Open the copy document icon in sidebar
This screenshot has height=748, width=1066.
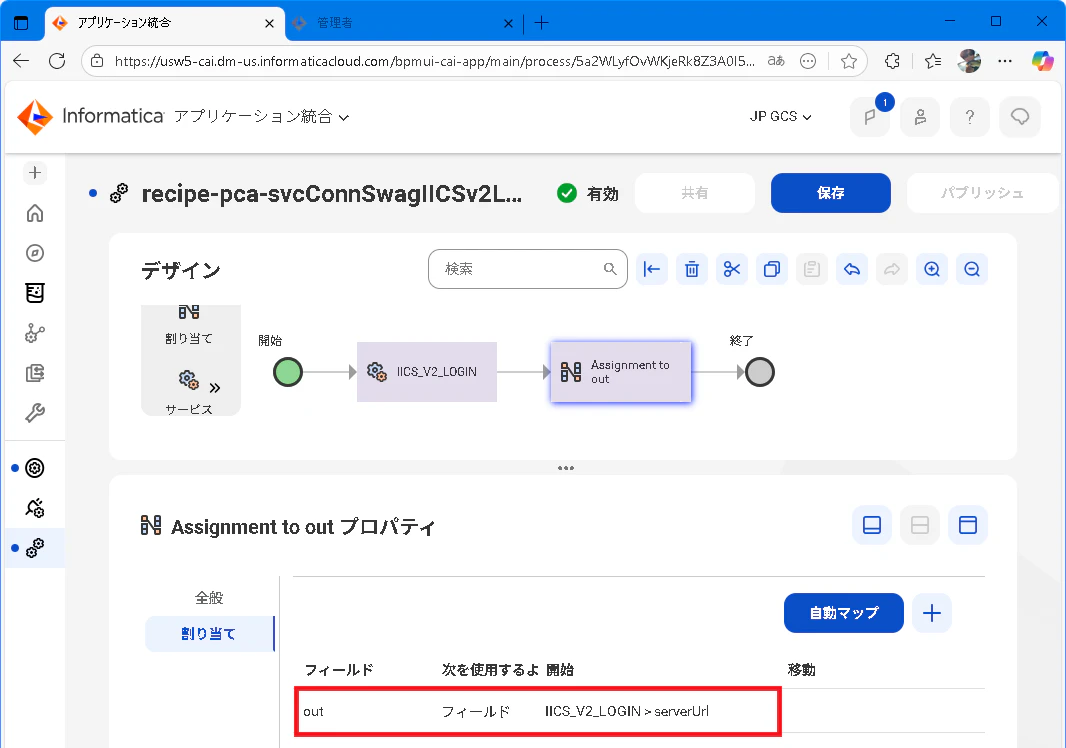click(35, 373)
